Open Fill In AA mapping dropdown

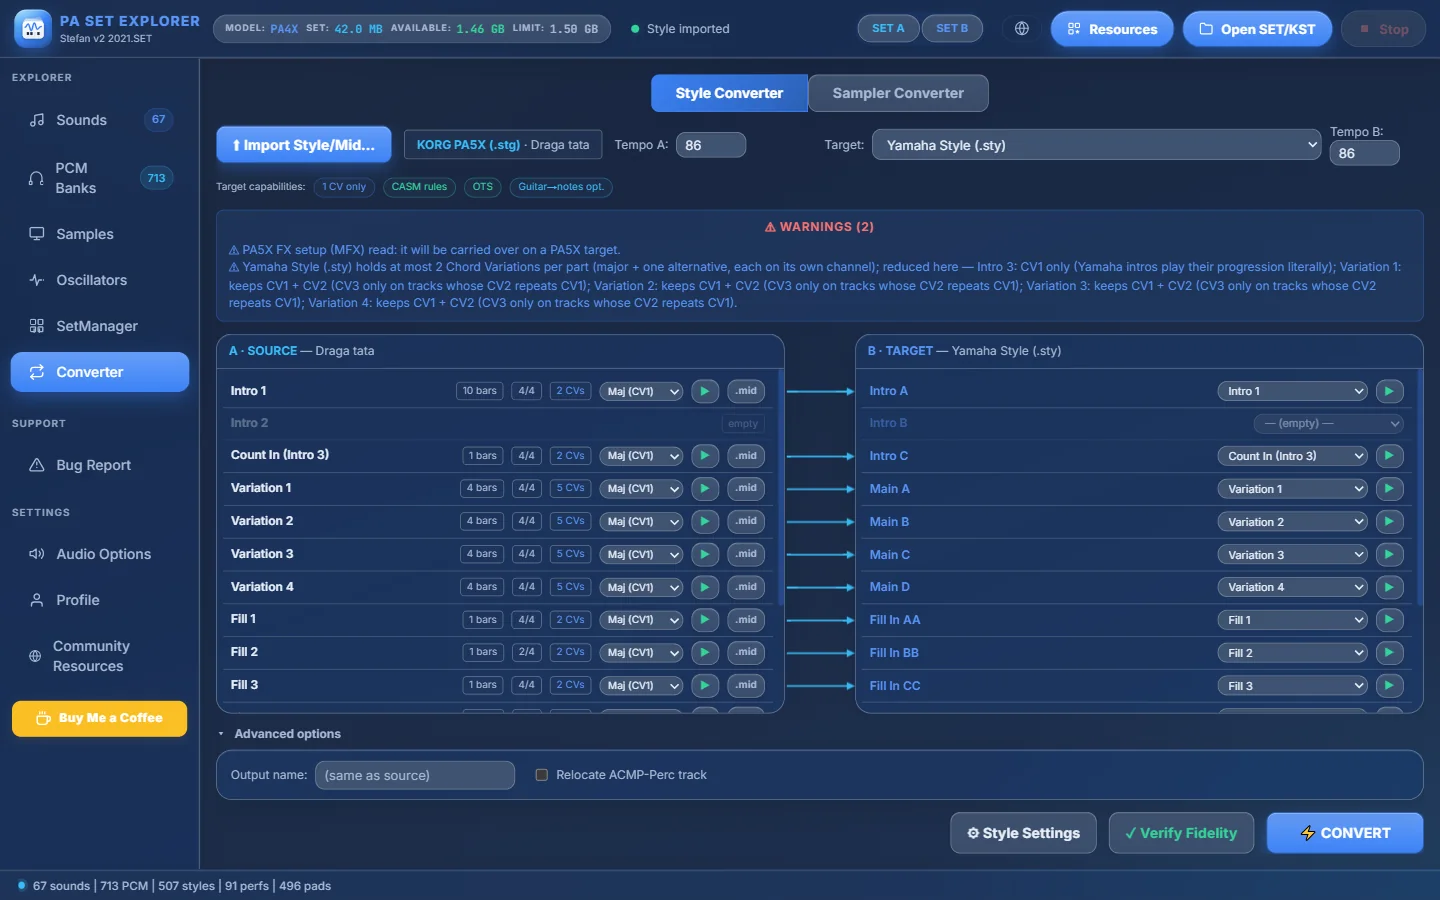[x=1293, y=620]
